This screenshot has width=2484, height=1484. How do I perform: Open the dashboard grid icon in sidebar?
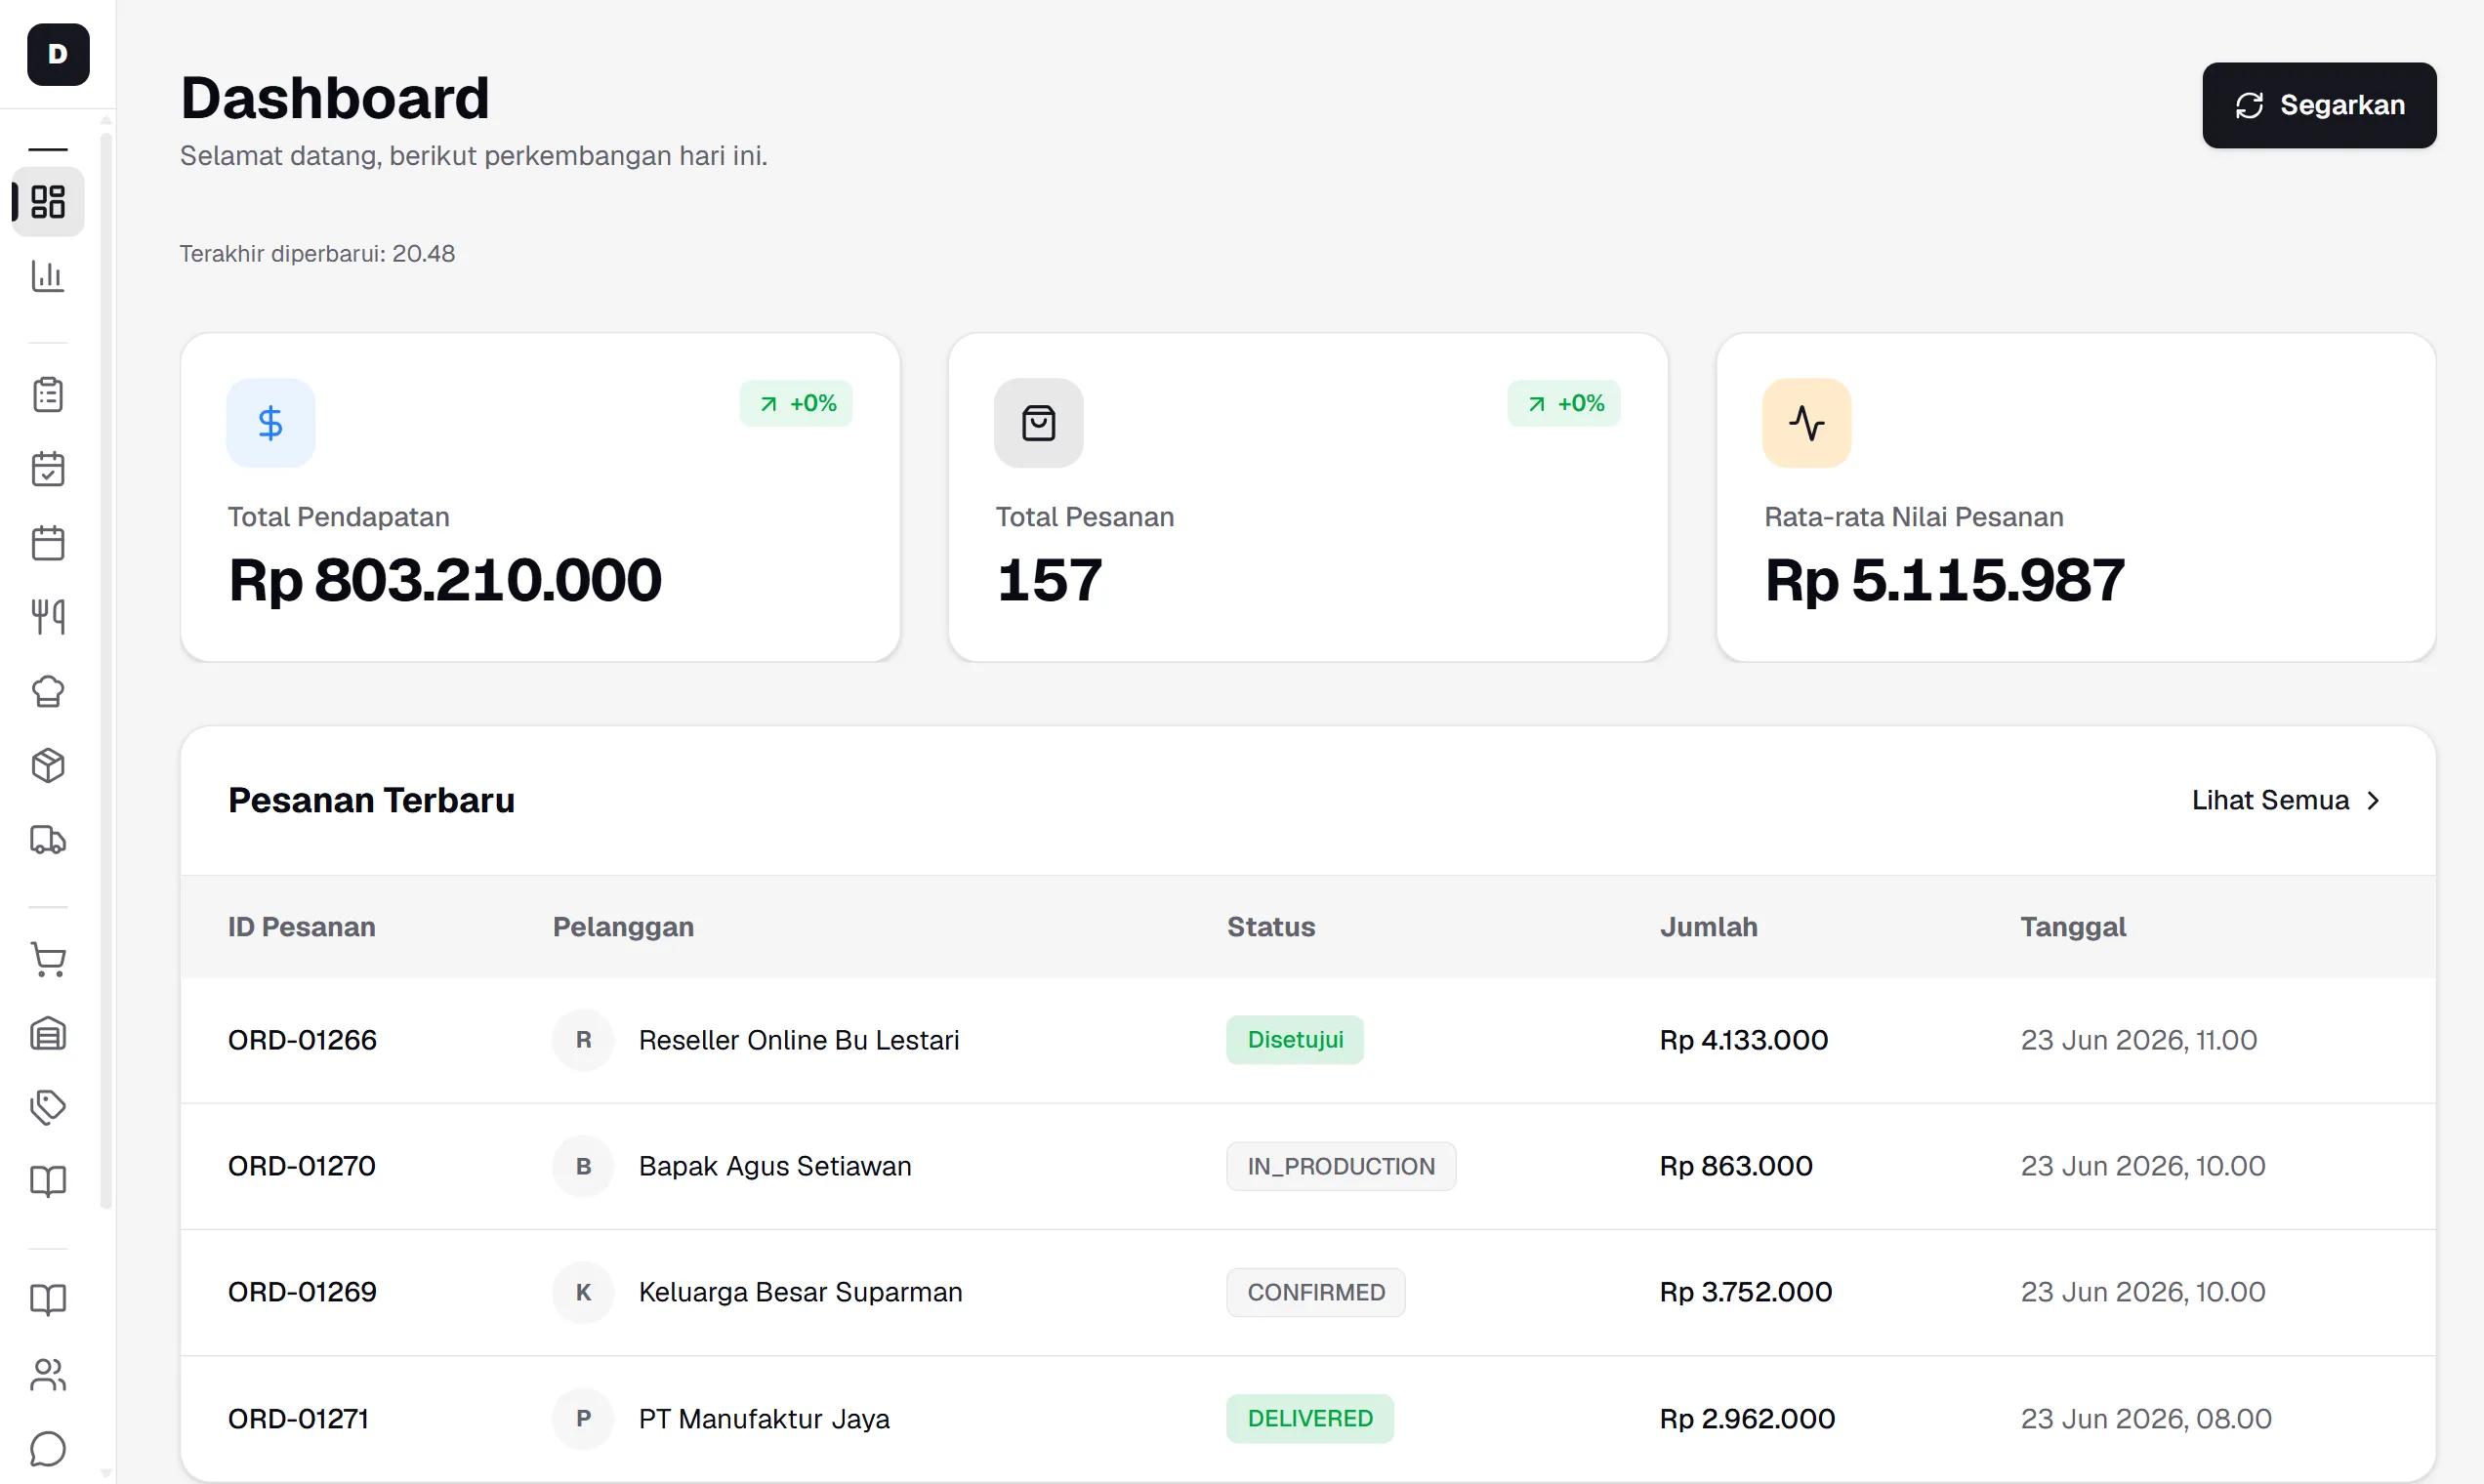(48, 202)
